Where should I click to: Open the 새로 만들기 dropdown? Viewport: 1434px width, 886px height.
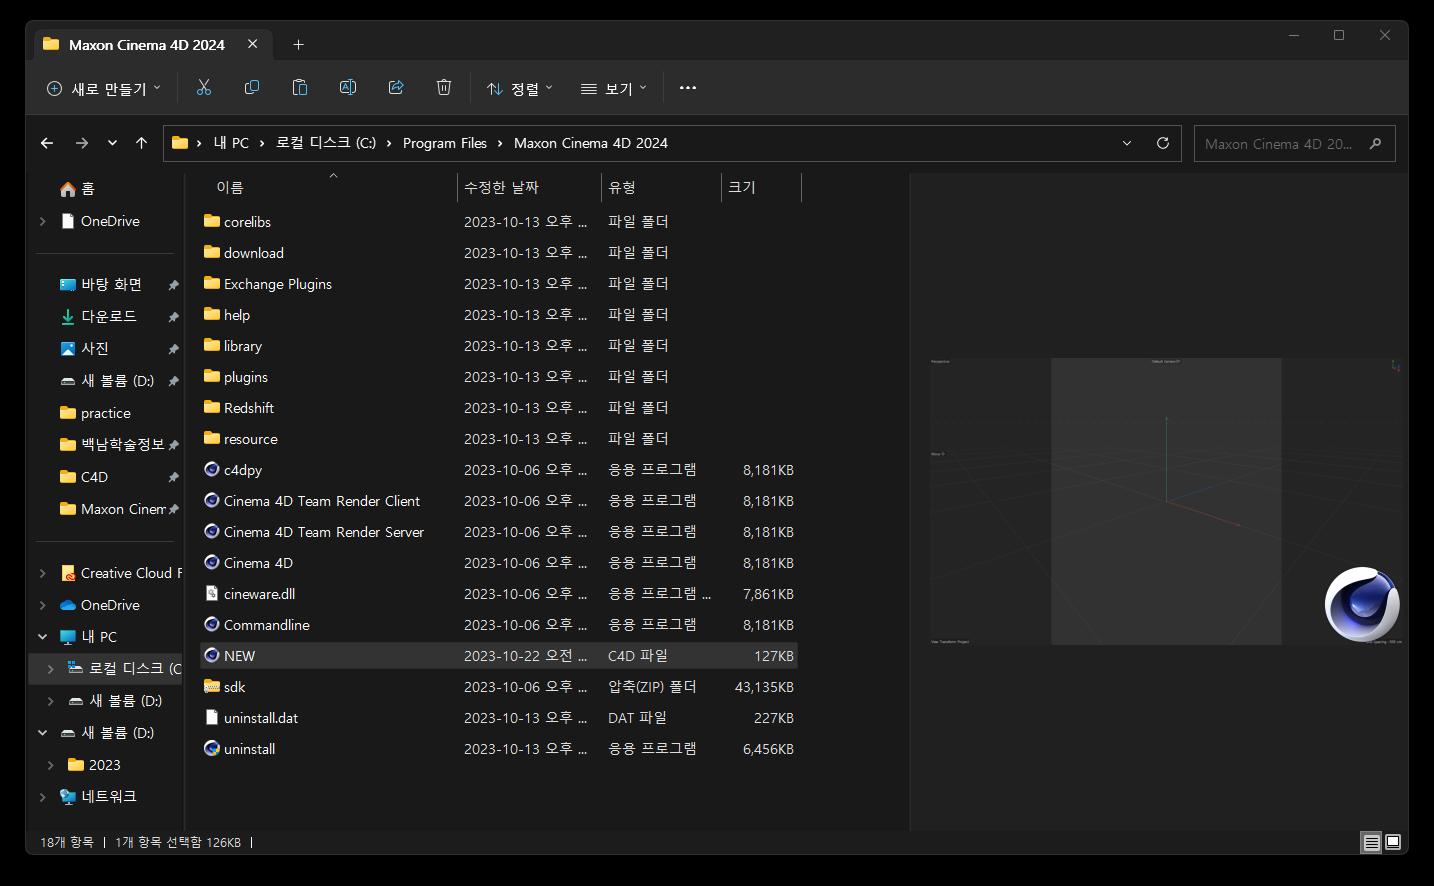click(104, 88)
